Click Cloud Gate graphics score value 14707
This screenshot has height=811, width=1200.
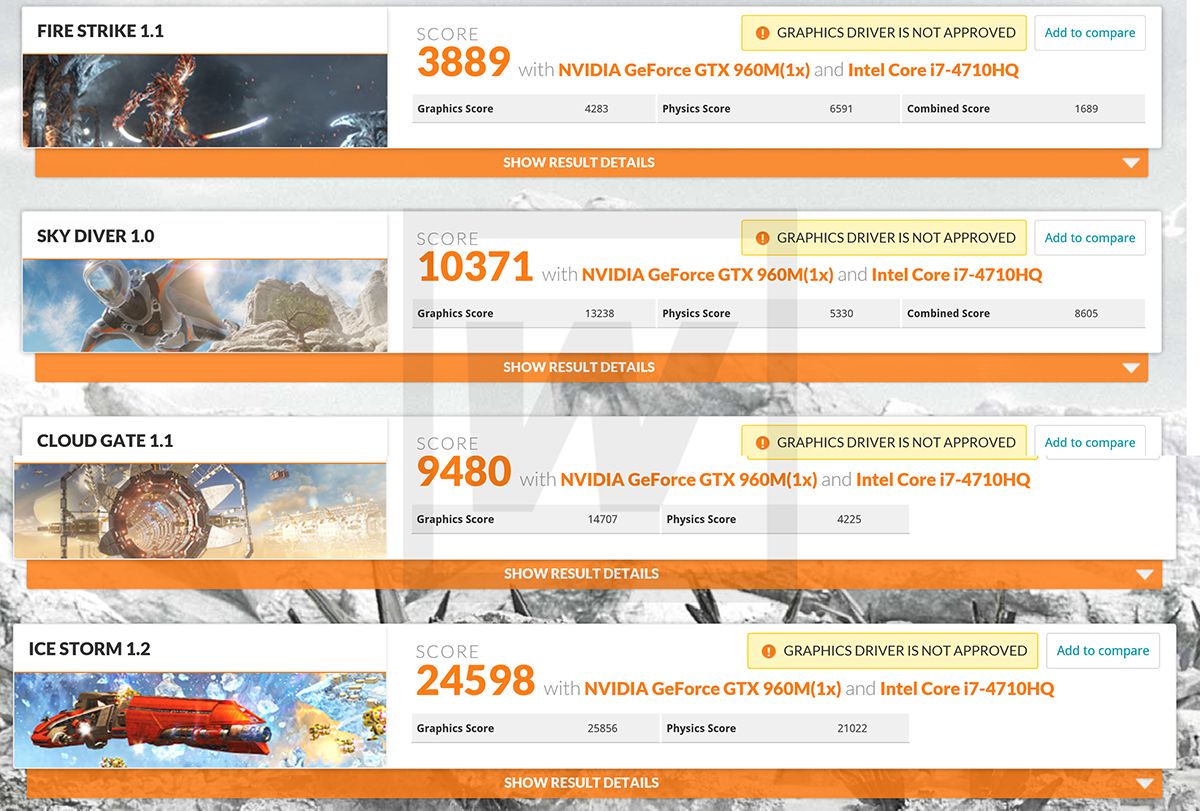[x=603, y=520]
